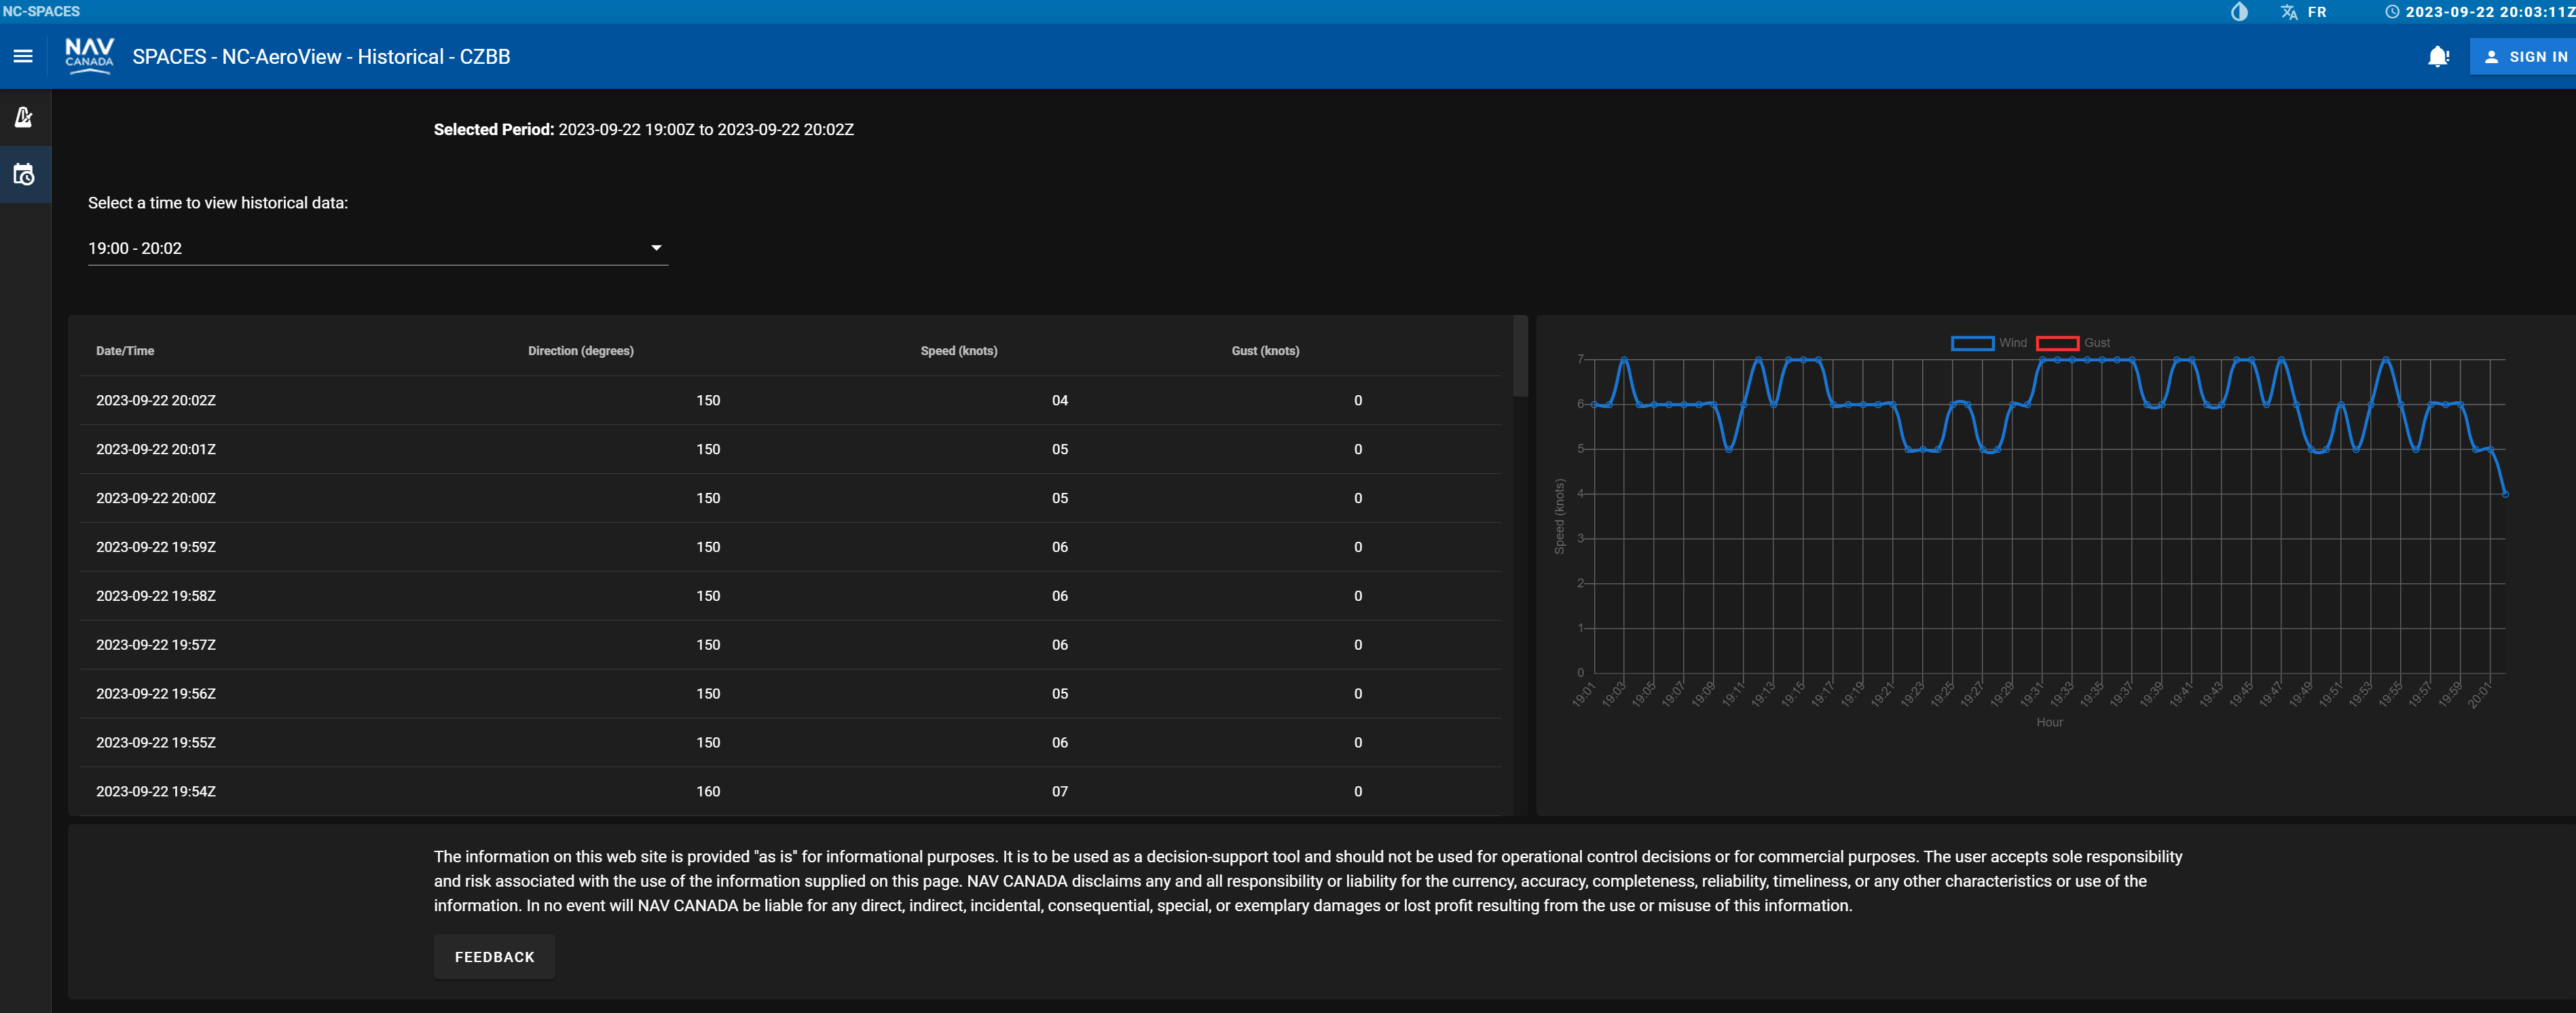Click the dropdown arrow of the time selector
2576x1013 pixels.
tap(656, 248)
